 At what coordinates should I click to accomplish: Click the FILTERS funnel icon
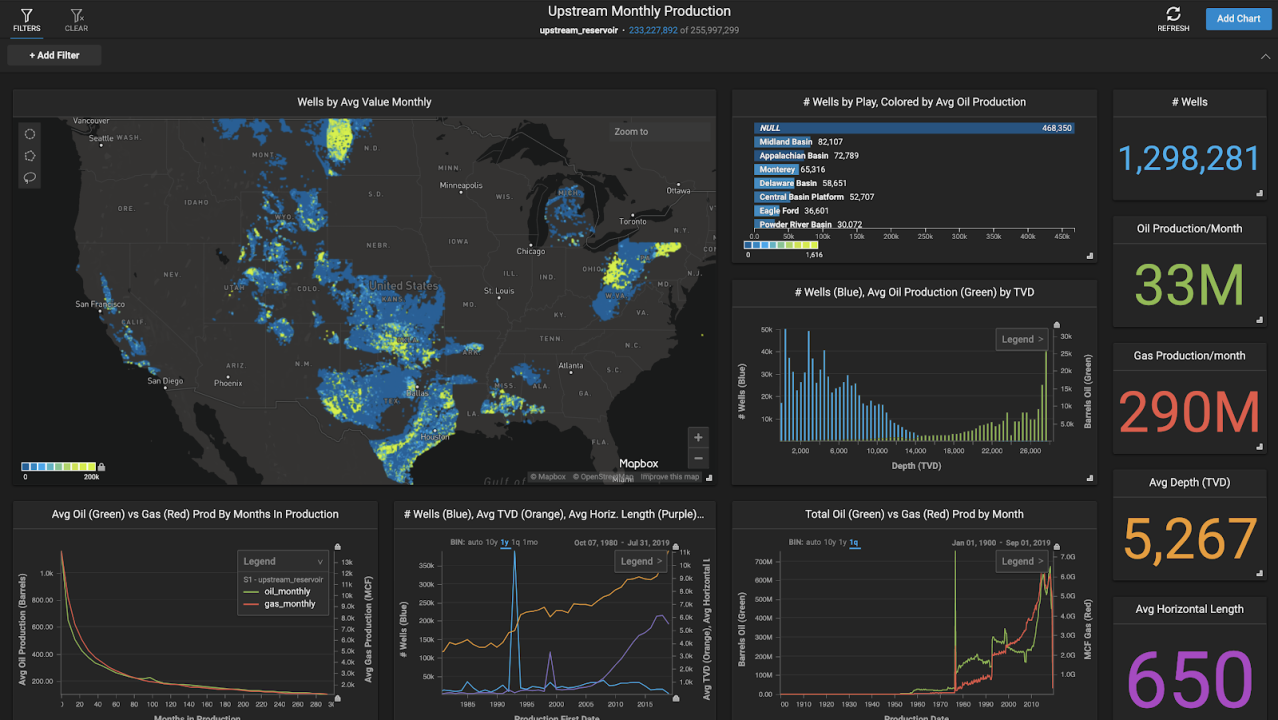coord(27,14)
